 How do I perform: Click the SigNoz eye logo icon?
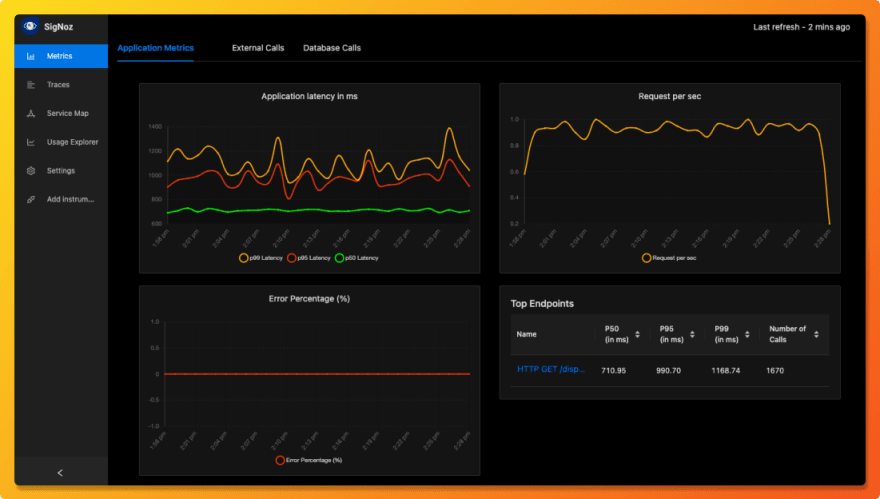click(x=30, y=27)
